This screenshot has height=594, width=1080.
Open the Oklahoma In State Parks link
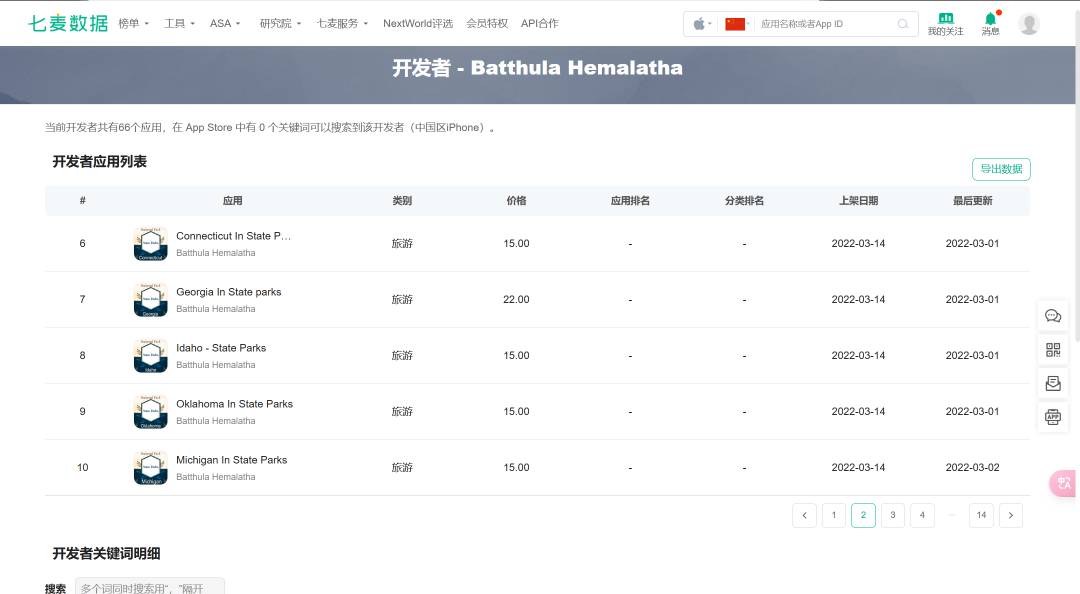(x=234, y=404)
